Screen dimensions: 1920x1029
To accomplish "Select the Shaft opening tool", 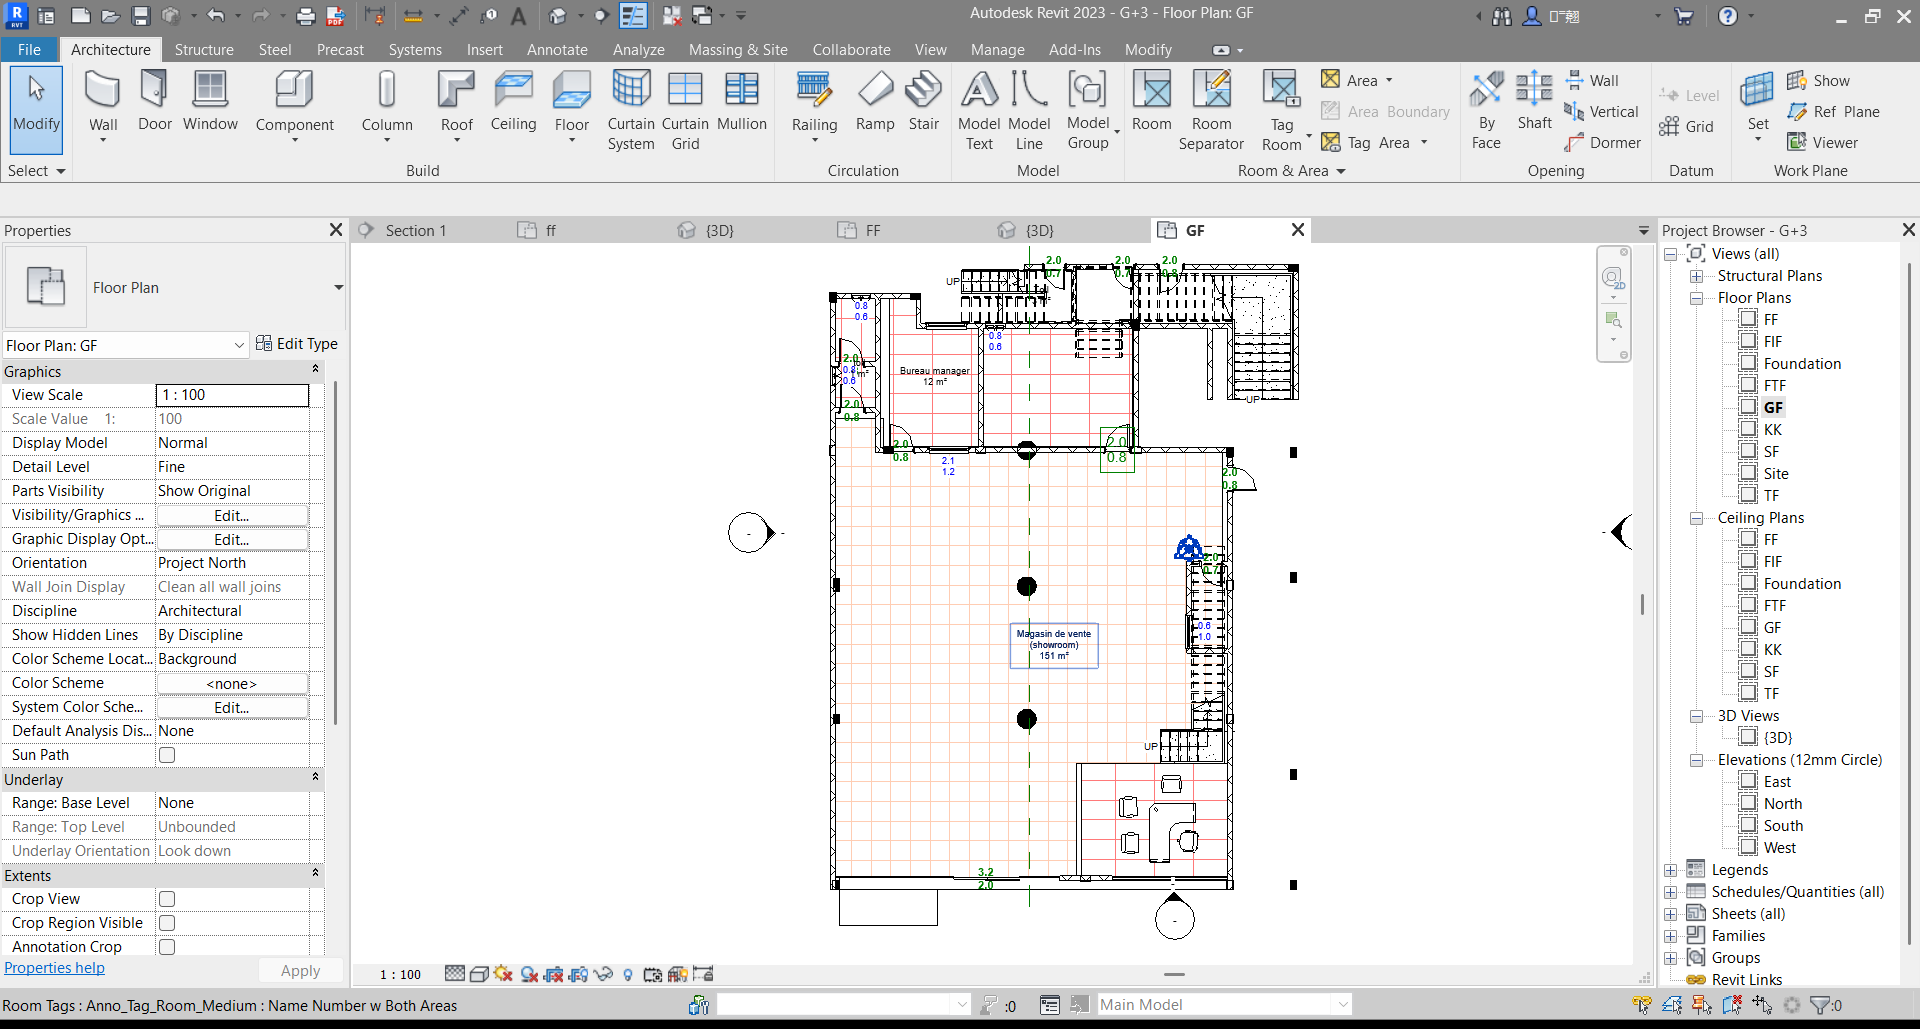I will coord(1534,101).
